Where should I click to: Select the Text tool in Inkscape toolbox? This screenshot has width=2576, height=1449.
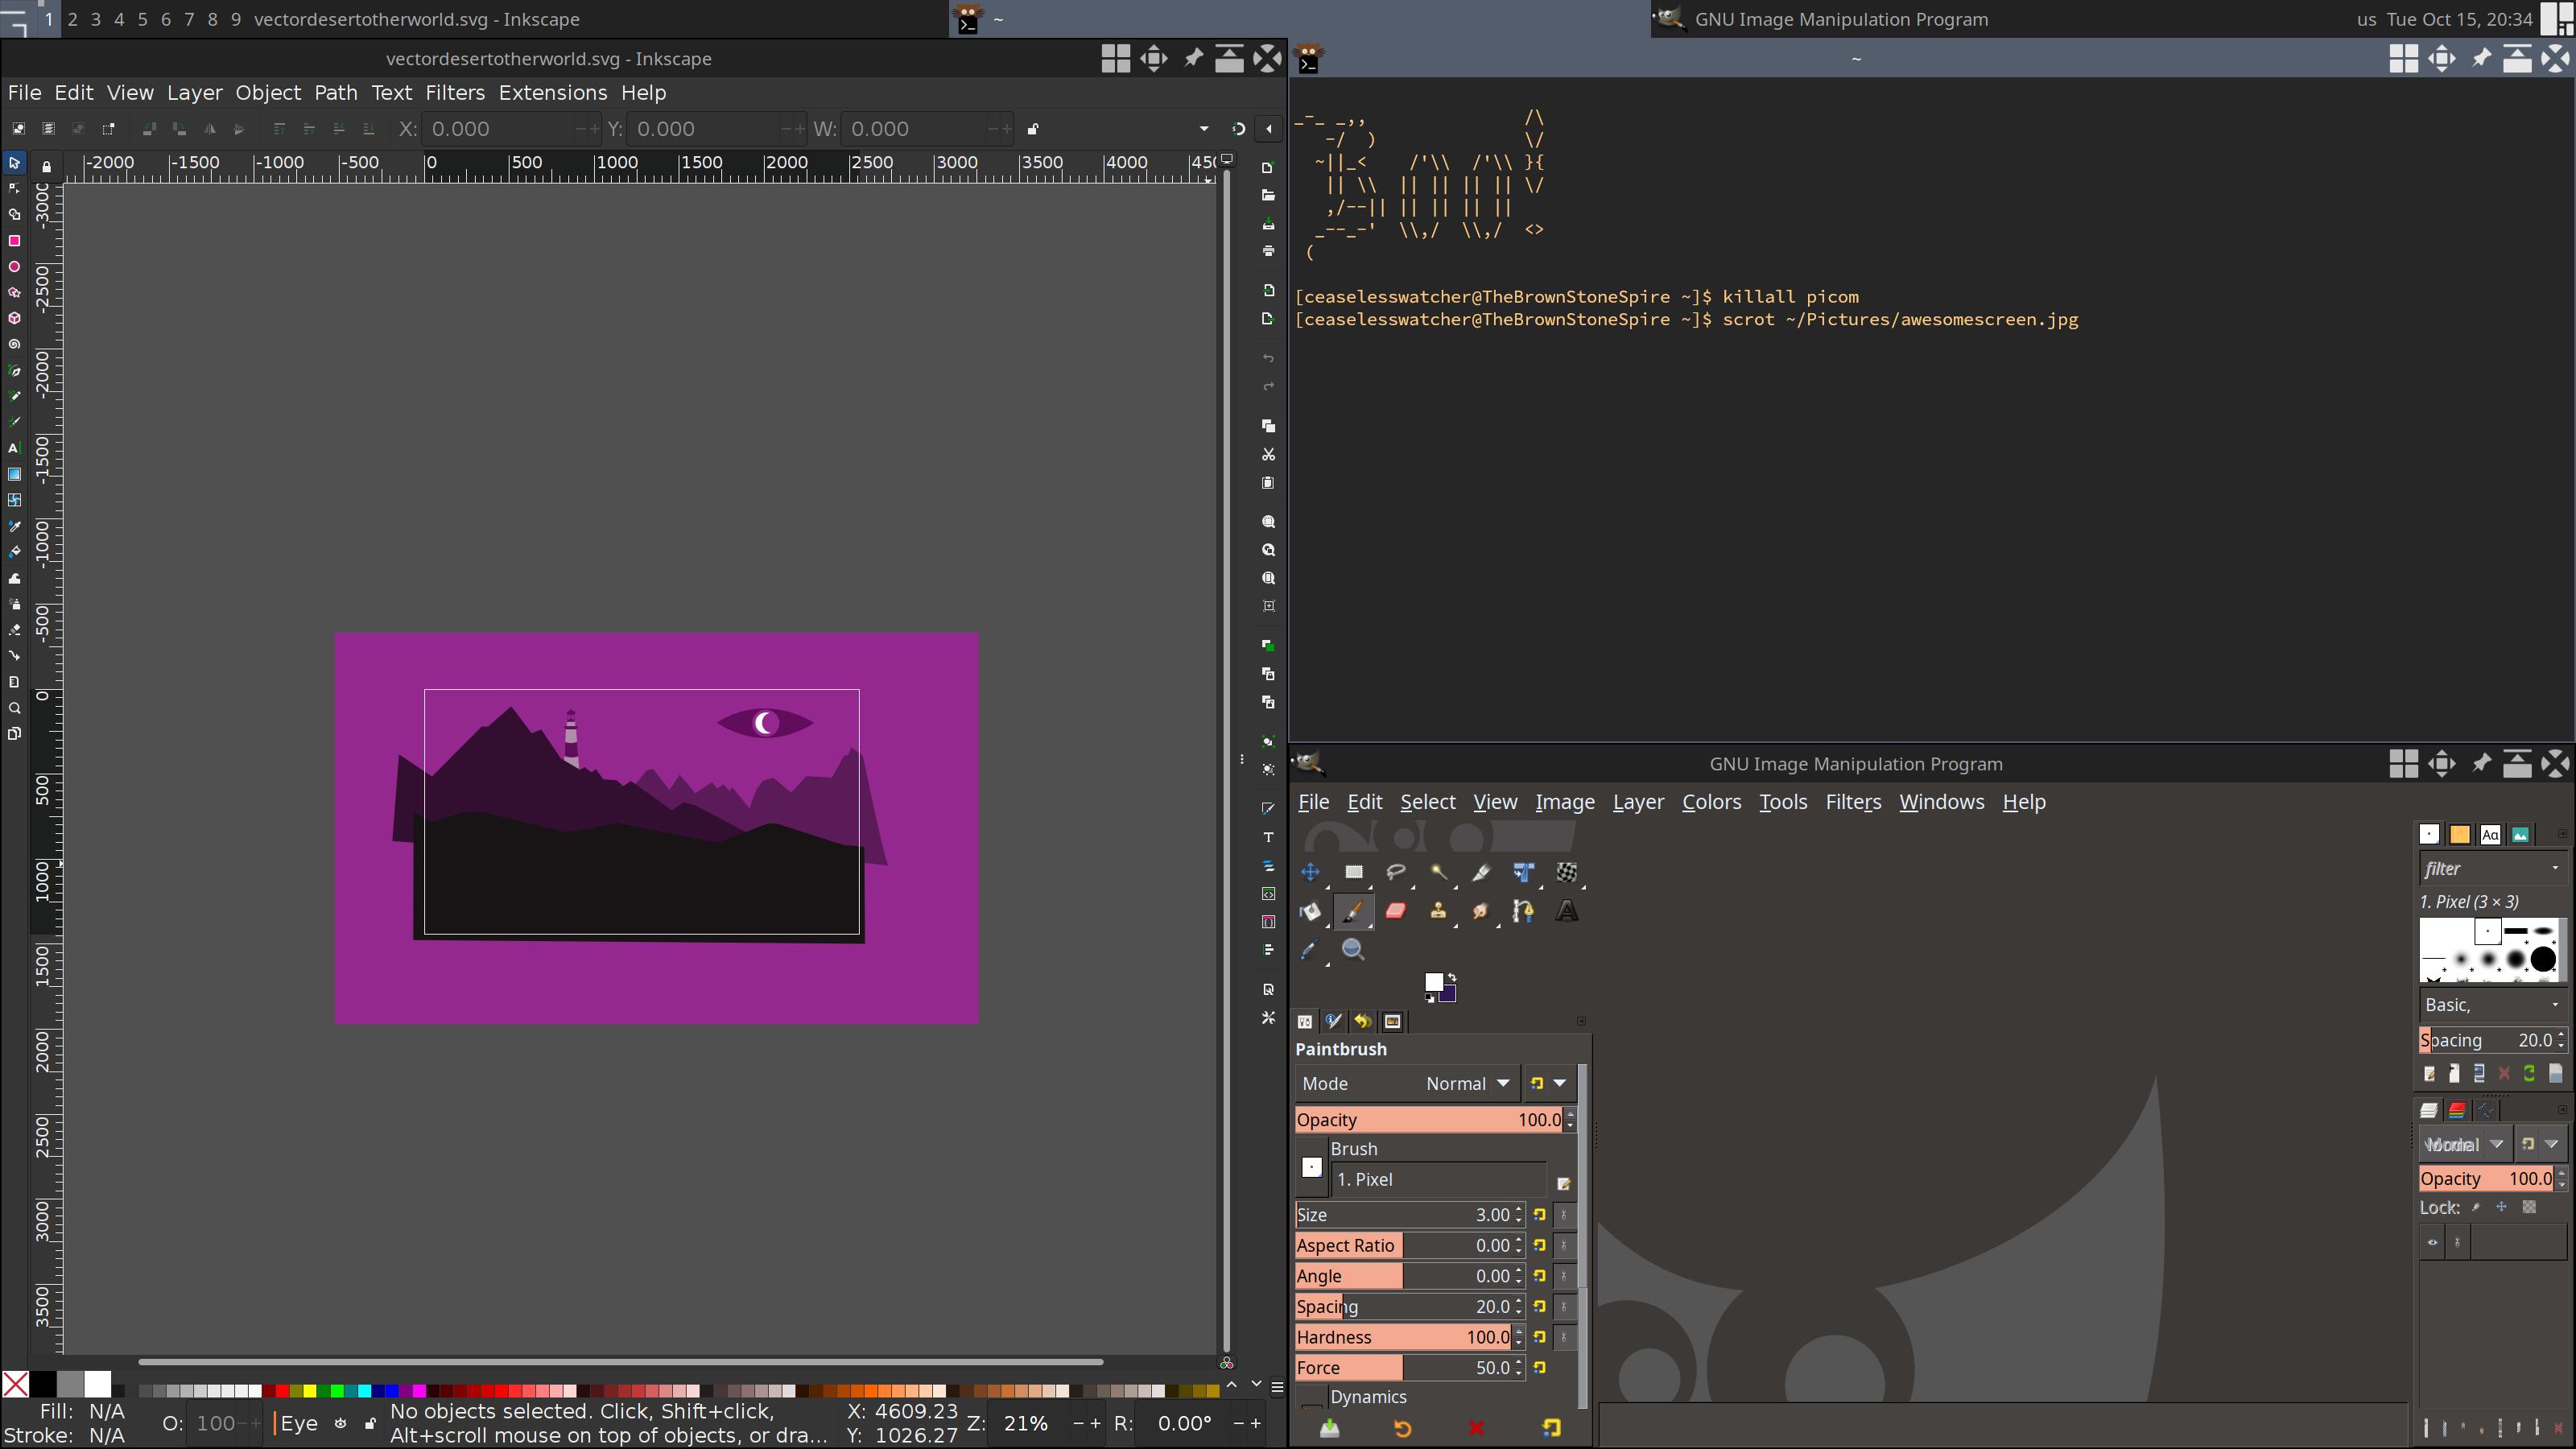[14, 448]
